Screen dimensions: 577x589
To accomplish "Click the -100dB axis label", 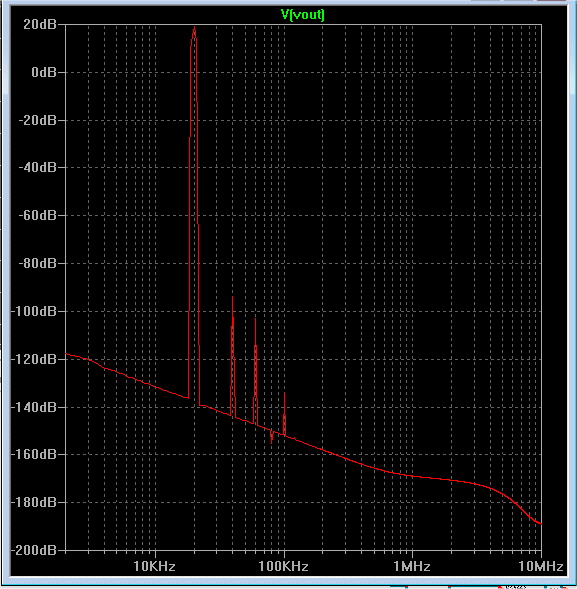I will click(x=34, y=311).
